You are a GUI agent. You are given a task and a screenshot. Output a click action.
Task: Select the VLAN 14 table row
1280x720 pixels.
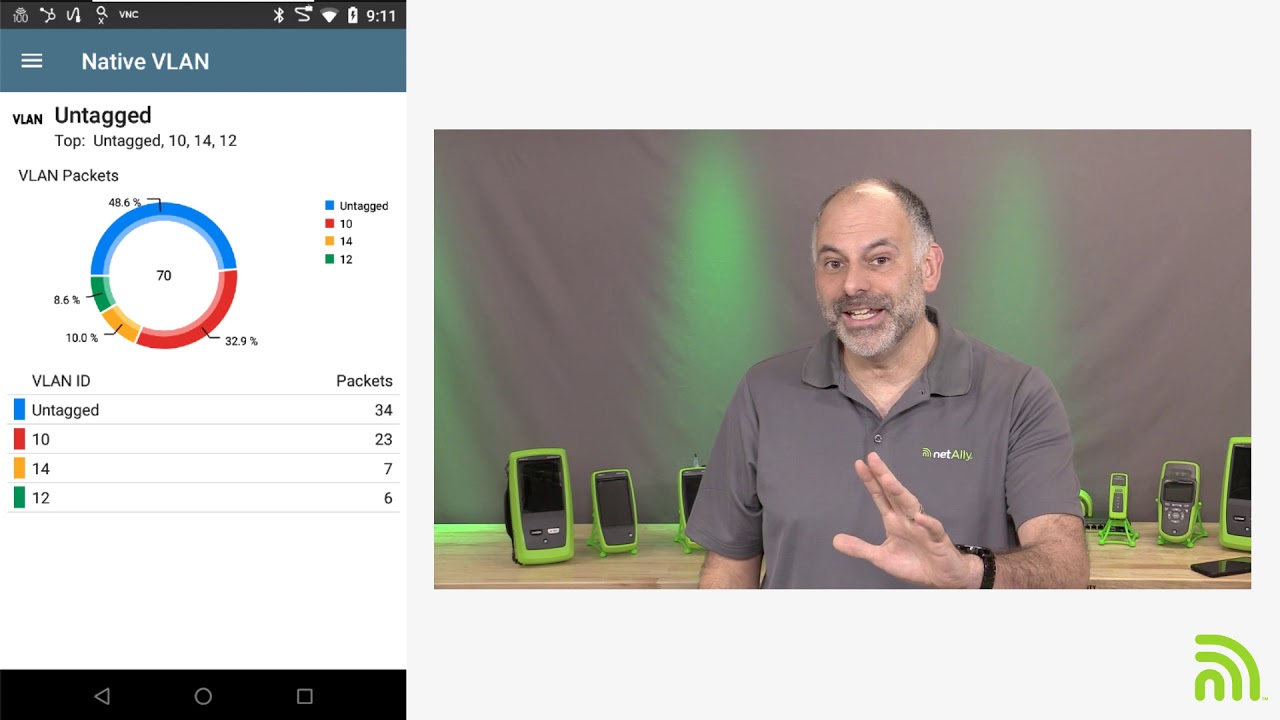coord(203,468)
